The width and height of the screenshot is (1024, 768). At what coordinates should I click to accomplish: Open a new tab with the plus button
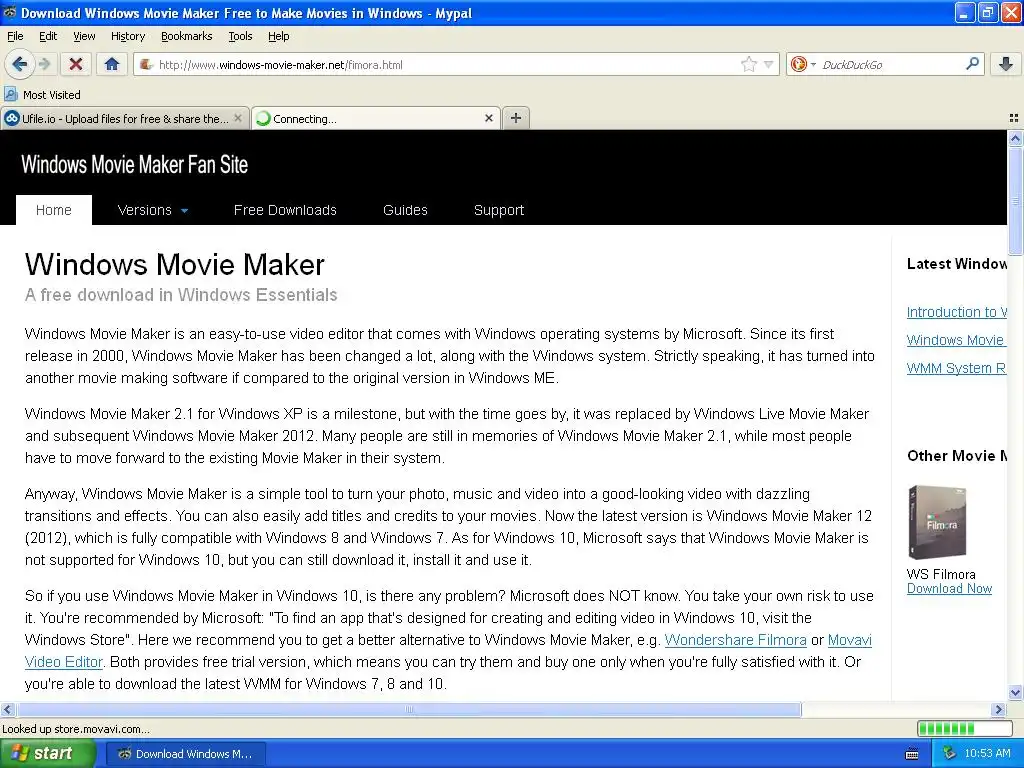[516, 118]
